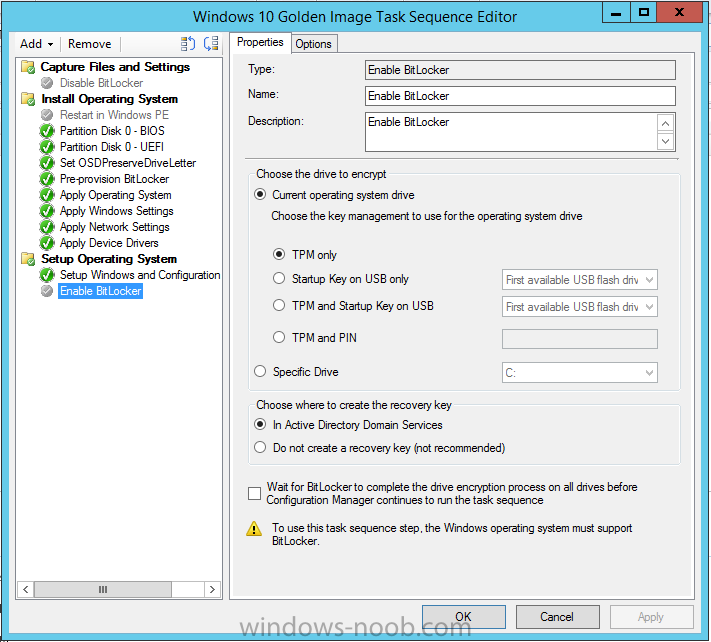Choose Do not create a recovery key option
This screenshot has width=711, height=642.
(261, 448)
